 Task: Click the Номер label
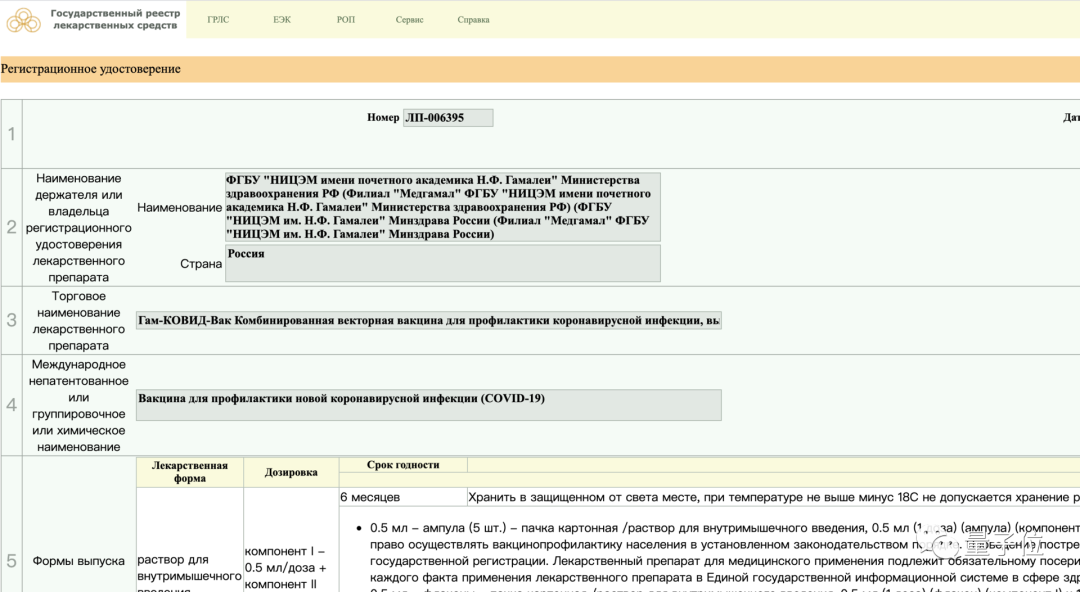point(383,118)
